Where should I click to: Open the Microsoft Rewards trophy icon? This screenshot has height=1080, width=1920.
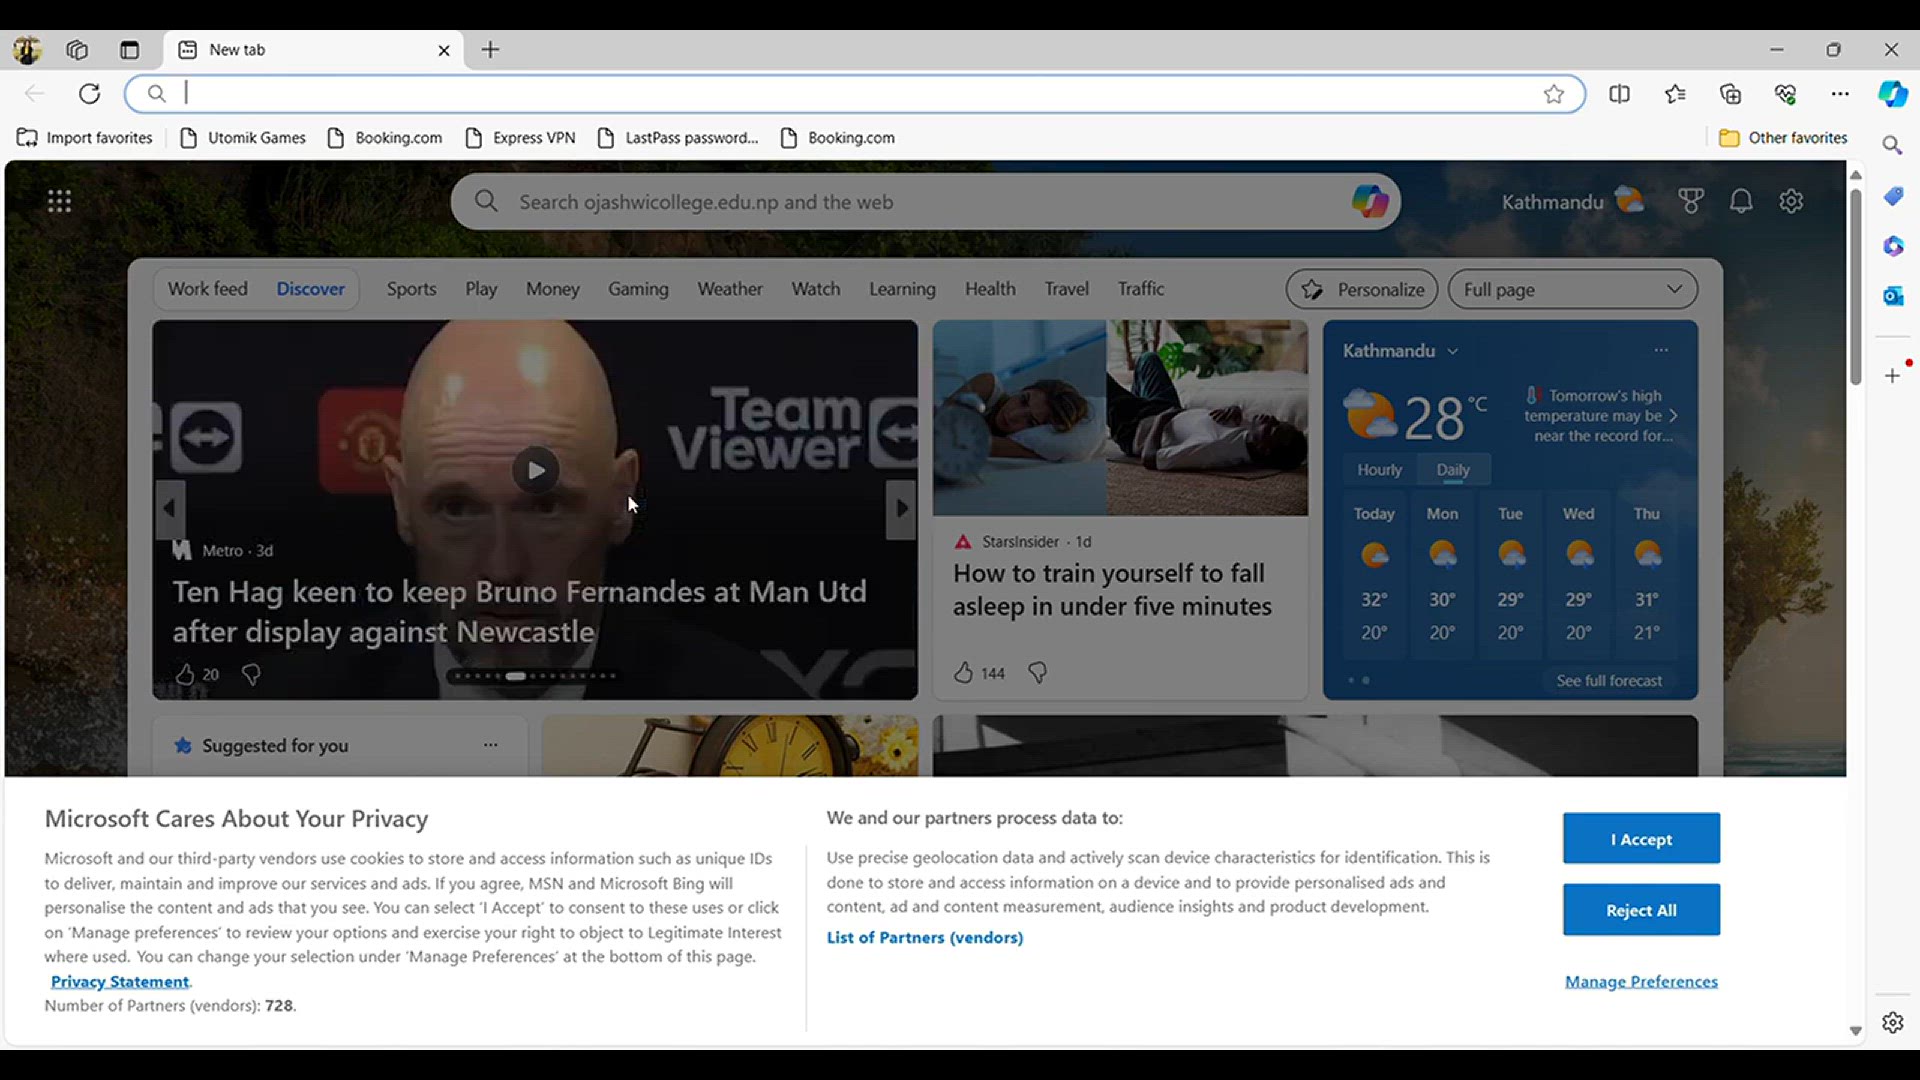tap(1691, 201)
